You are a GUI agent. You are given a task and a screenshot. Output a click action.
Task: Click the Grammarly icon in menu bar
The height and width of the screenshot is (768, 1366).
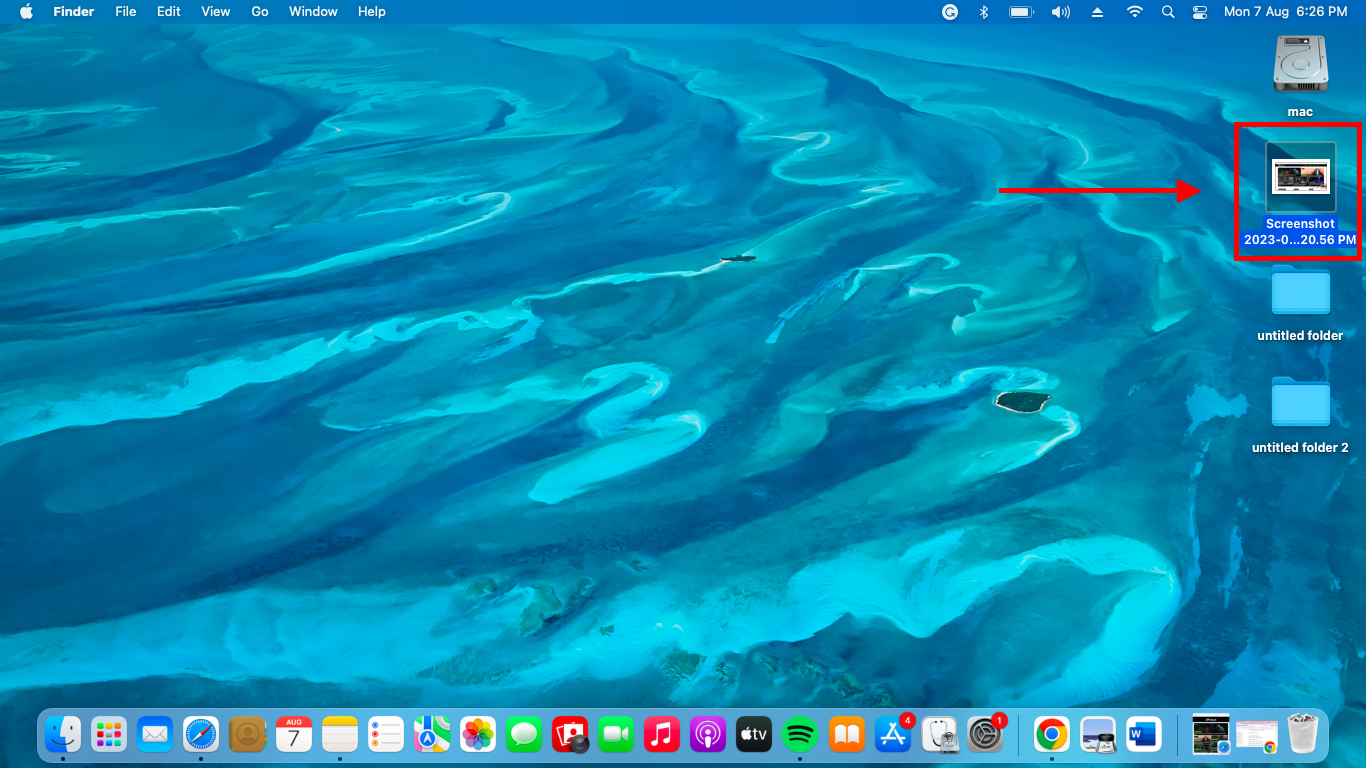(950, 11)
